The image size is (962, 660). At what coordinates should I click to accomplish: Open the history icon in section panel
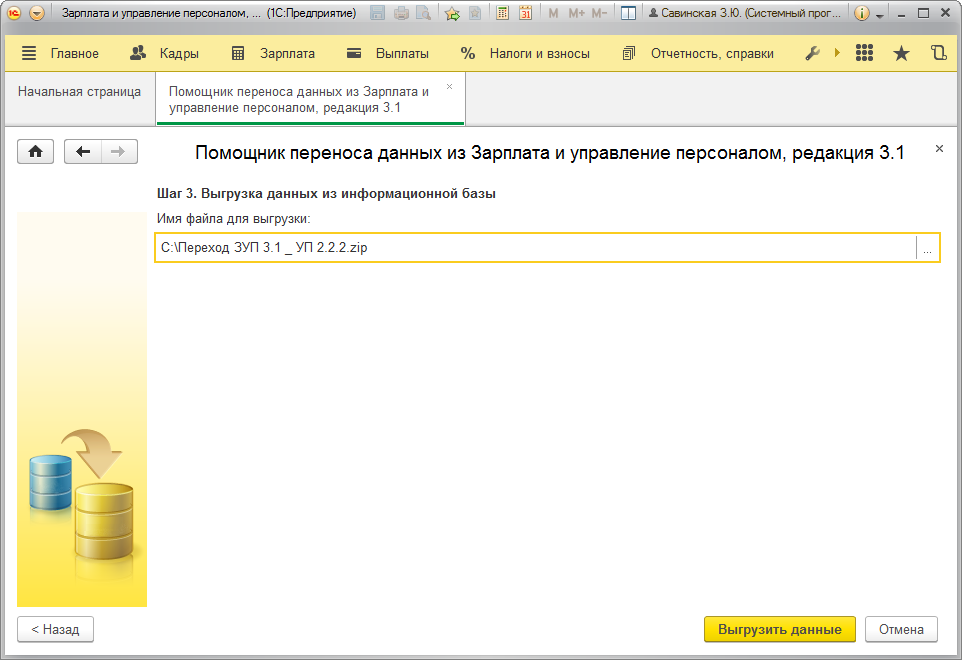tap(937, 53)
